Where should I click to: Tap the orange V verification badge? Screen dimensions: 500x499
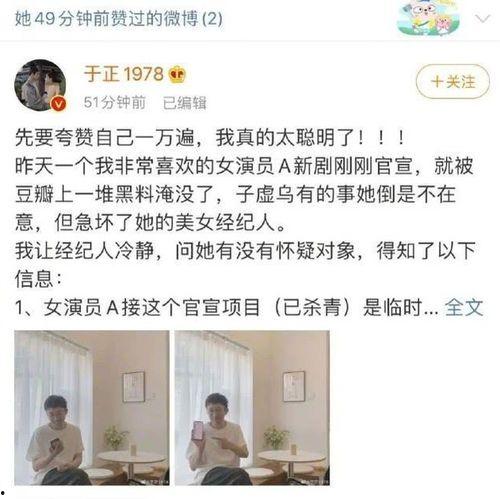click(59, 104)
